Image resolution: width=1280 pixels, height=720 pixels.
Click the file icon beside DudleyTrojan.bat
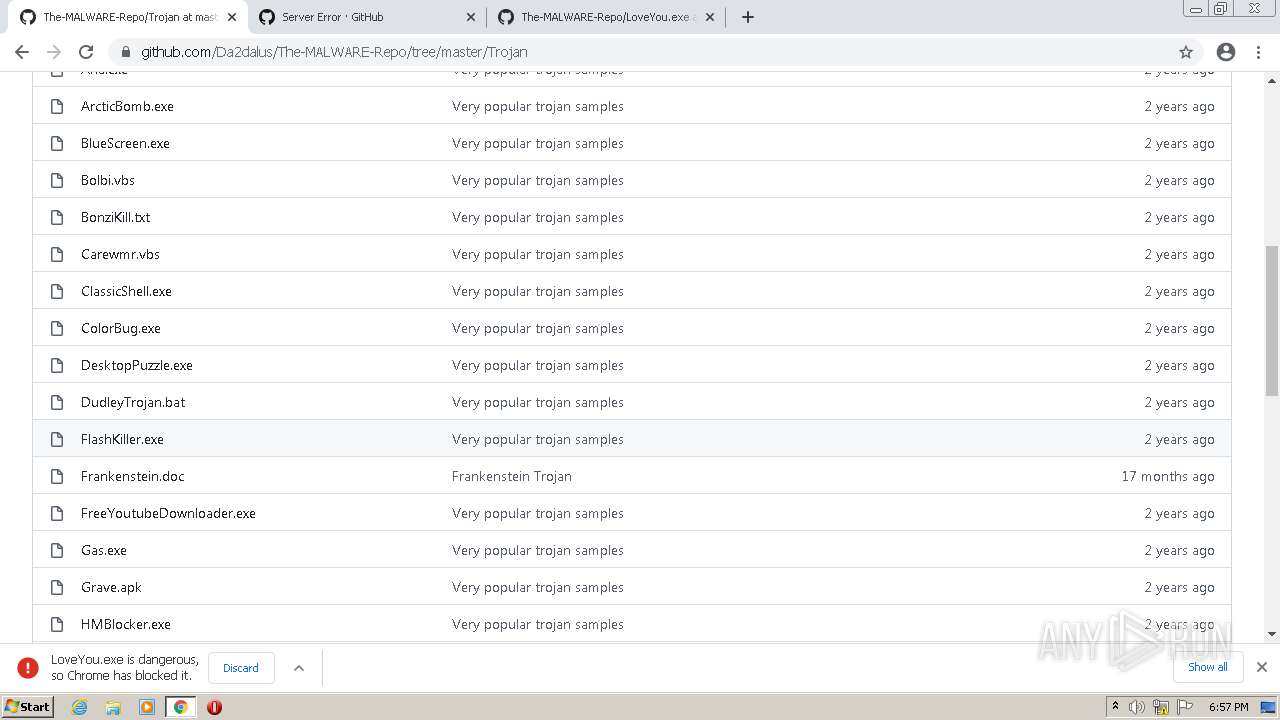pyautogui.click(x=57, y=402)
